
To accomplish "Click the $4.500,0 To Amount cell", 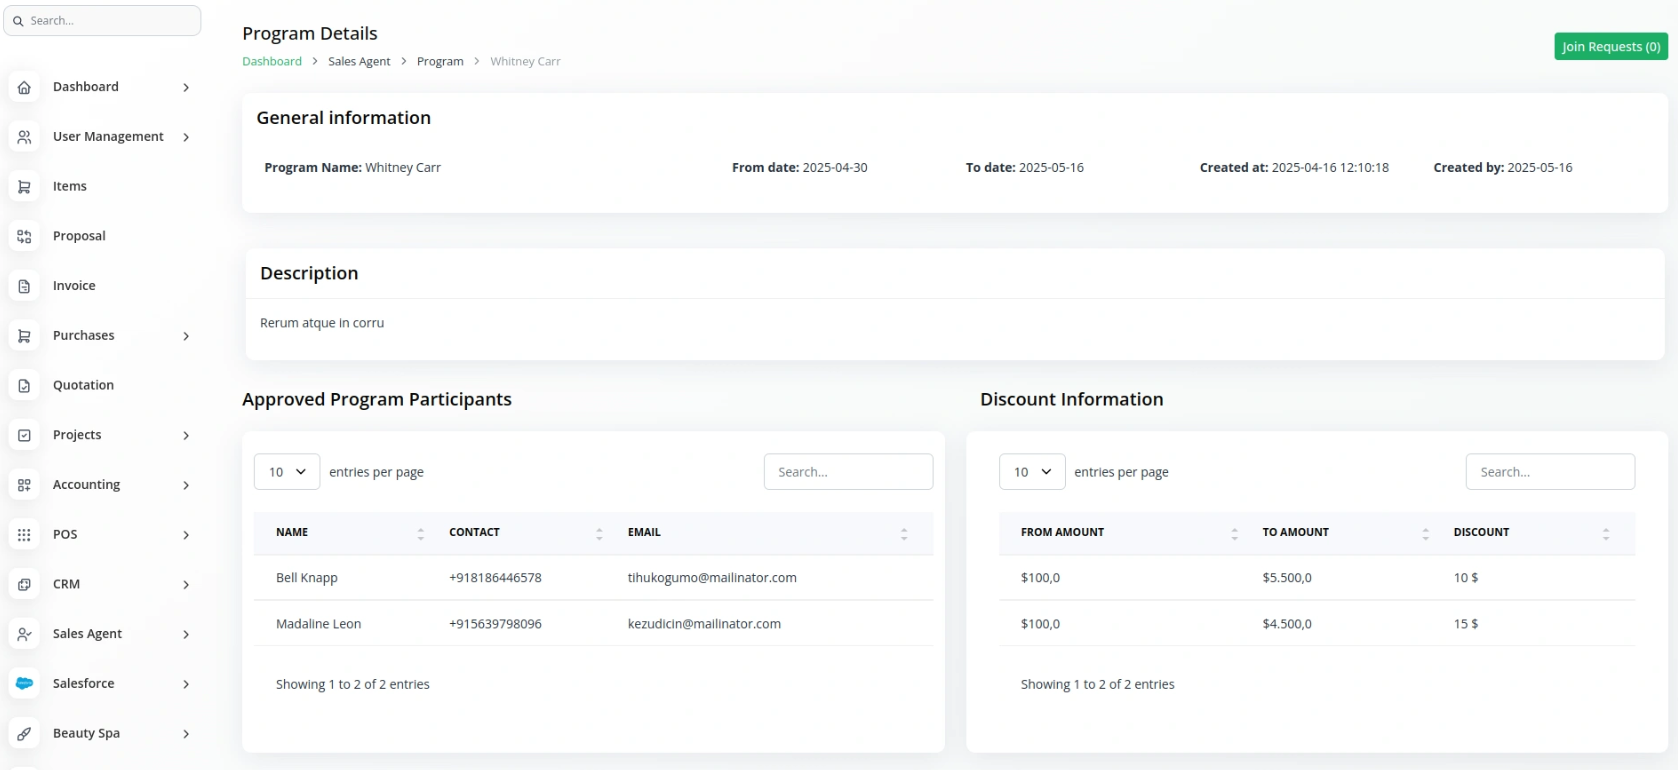I will [x=1287, y=624].
